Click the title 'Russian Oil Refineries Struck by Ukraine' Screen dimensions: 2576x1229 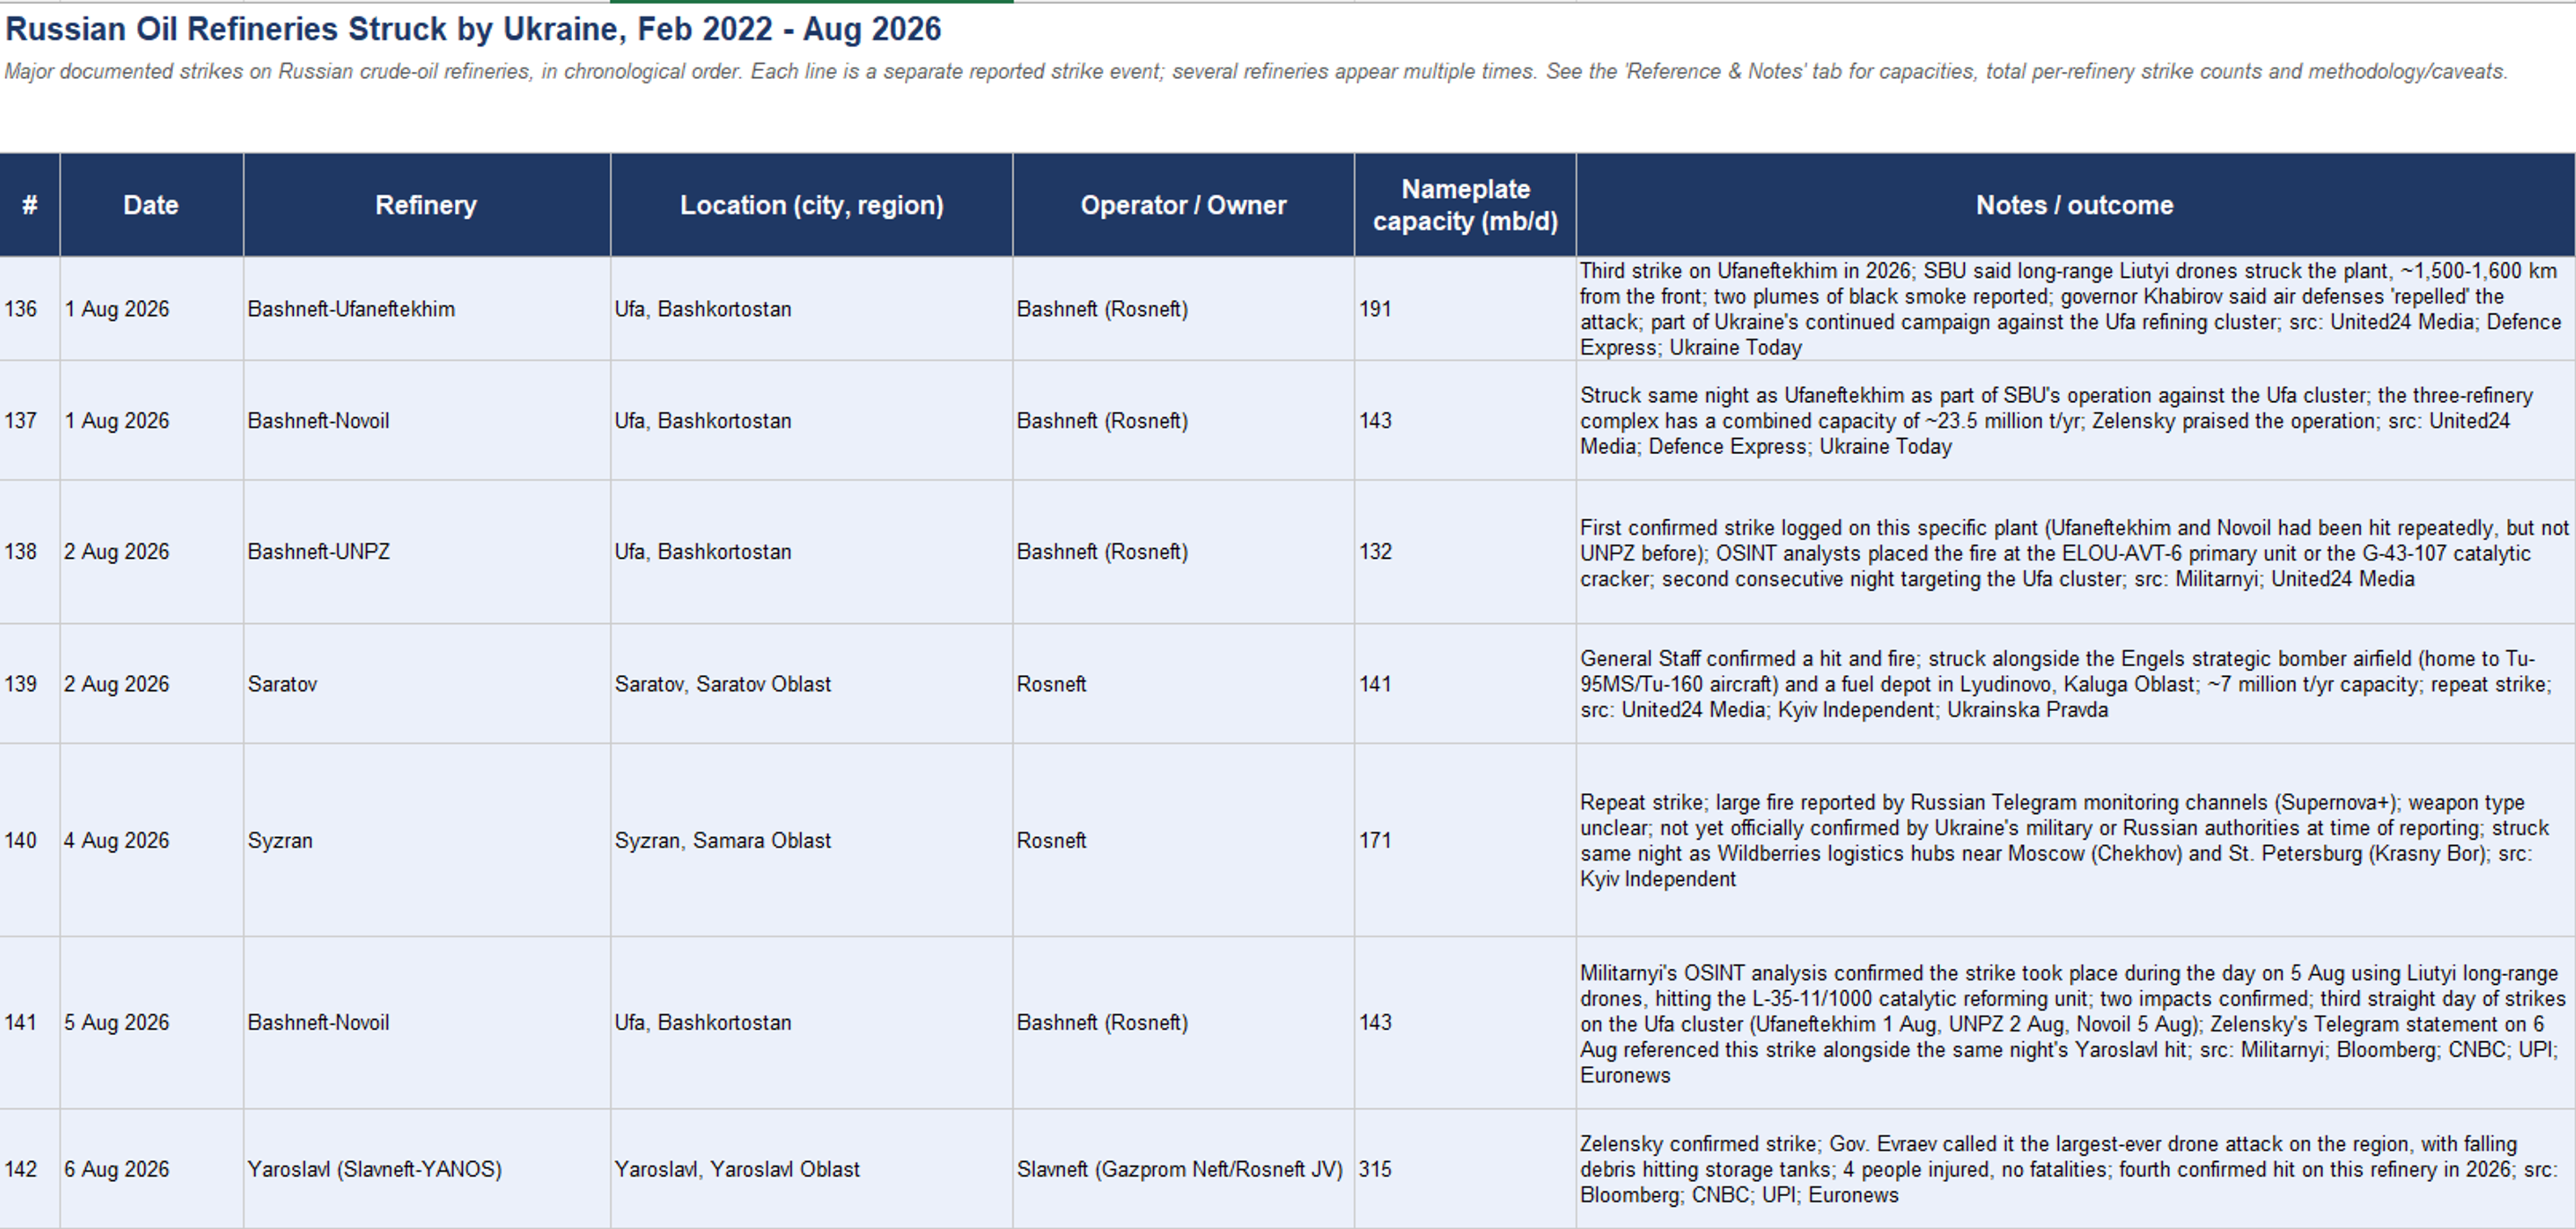tap(473, 29)
